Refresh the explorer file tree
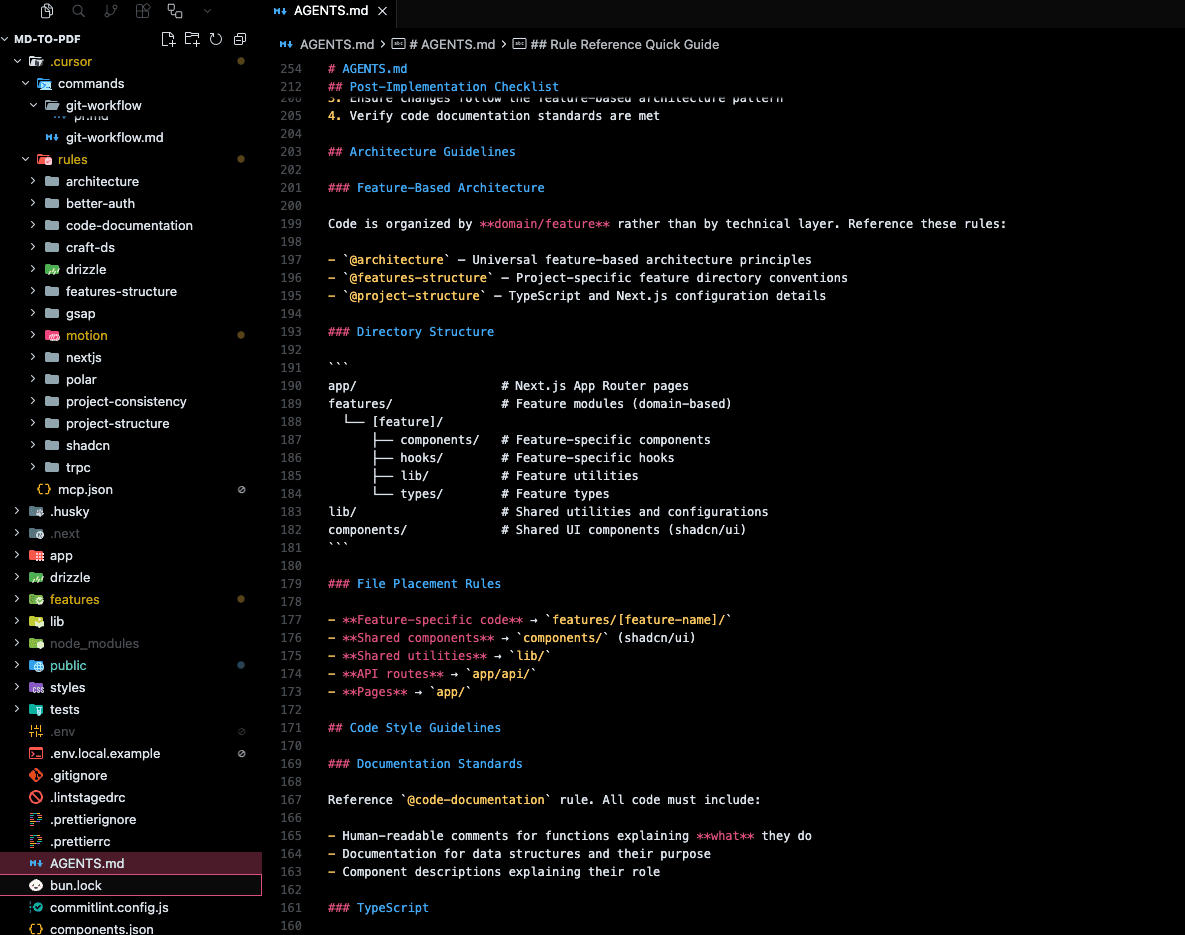The image size is (1185, 935). coord(215,39)
